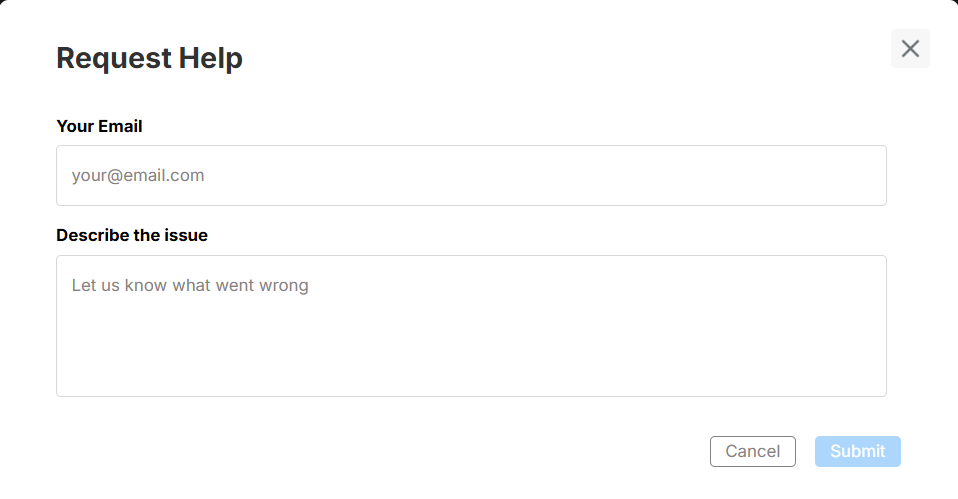Send the help request with Submit
This screenshot has width=958, height=499.
coord(857,451)
